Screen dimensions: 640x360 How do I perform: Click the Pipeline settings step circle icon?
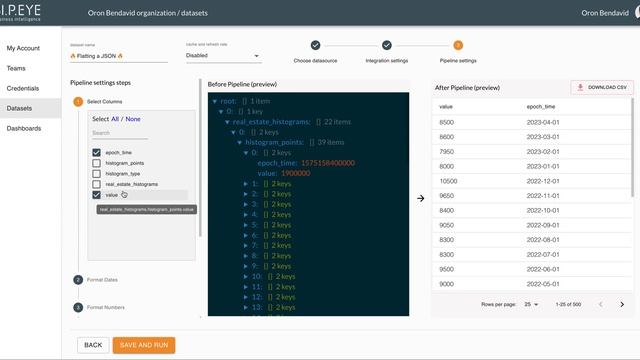[x=458, y=45]
